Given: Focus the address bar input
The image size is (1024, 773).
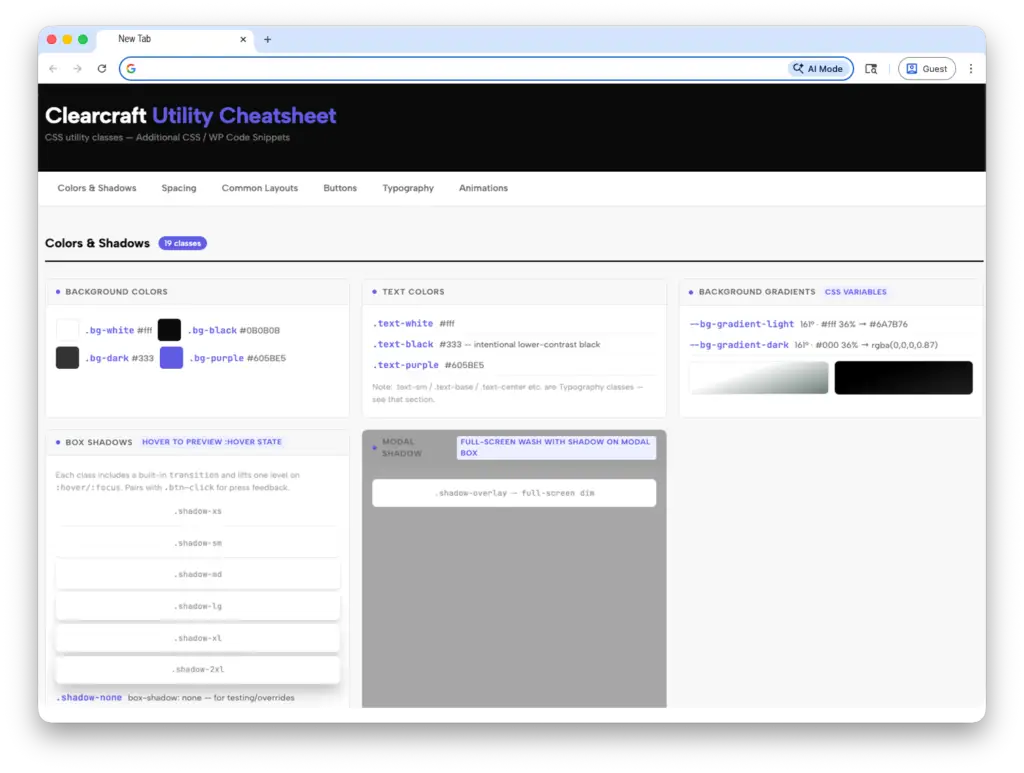Looking at the screenshot, I should [x=450, y=69].
